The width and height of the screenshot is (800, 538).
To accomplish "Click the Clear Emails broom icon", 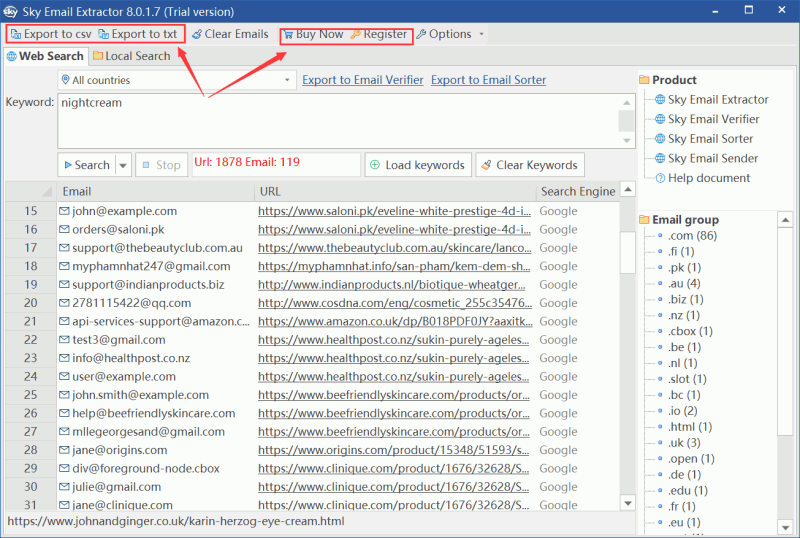I will pyautogui.click(x=198, y=34).
